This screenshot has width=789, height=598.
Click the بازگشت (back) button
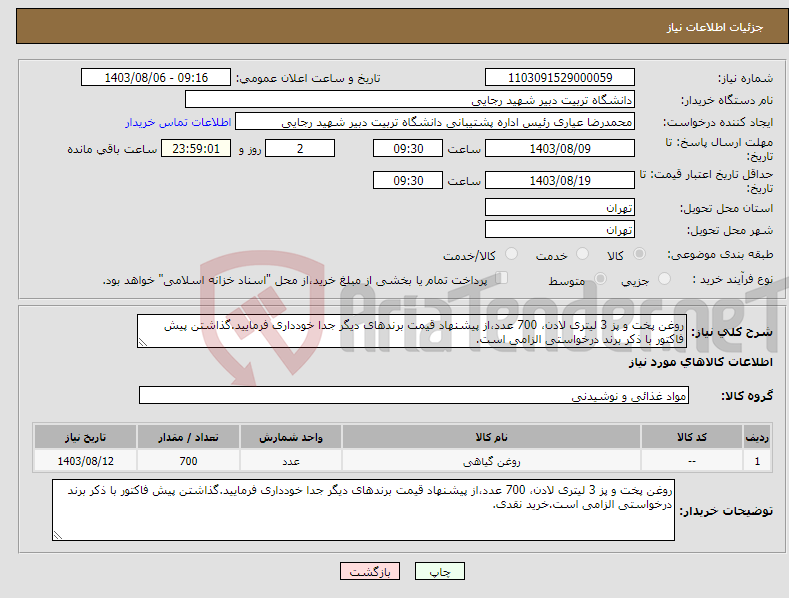coord(370,571)
